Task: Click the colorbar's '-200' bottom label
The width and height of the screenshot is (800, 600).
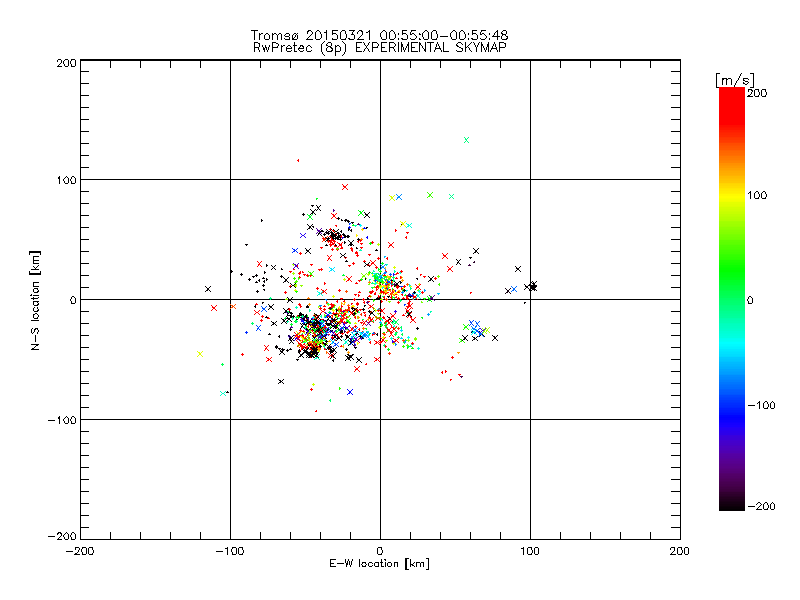Action: pyautogui.click(x=761, y=506)
